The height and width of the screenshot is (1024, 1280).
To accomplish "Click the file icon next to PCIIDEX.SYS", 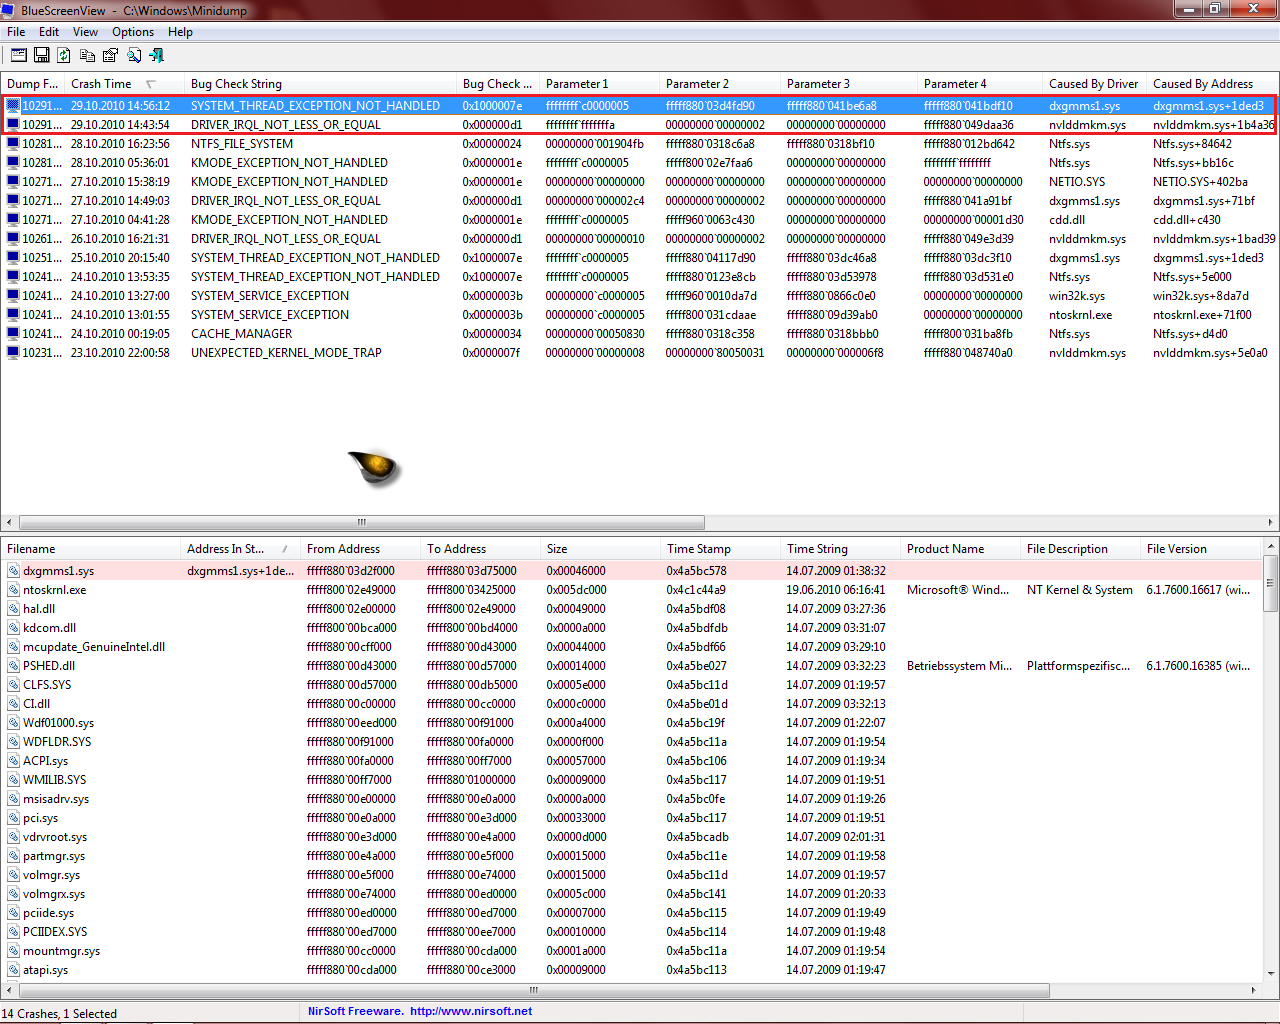I will [14, 932].
